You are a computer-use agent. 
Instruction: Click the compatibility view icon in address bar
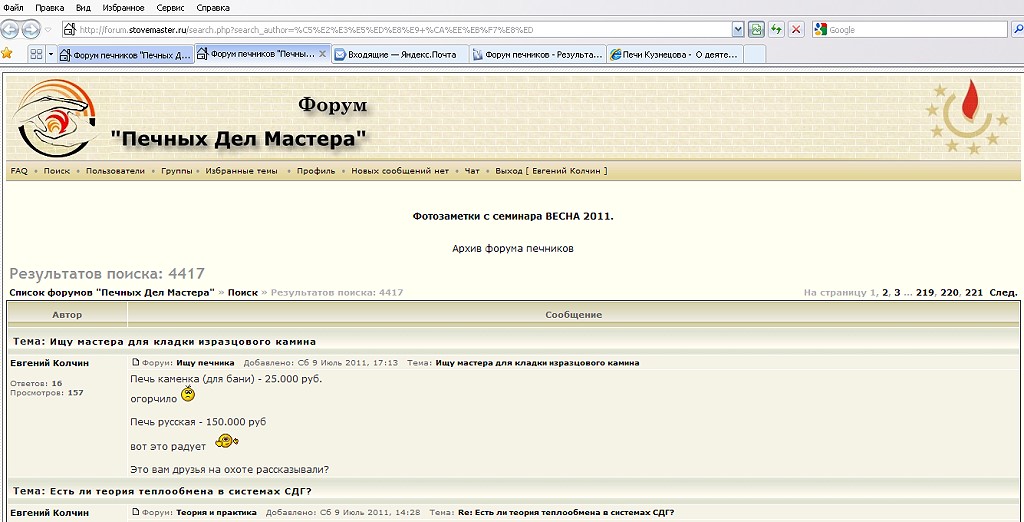(757, 30)
